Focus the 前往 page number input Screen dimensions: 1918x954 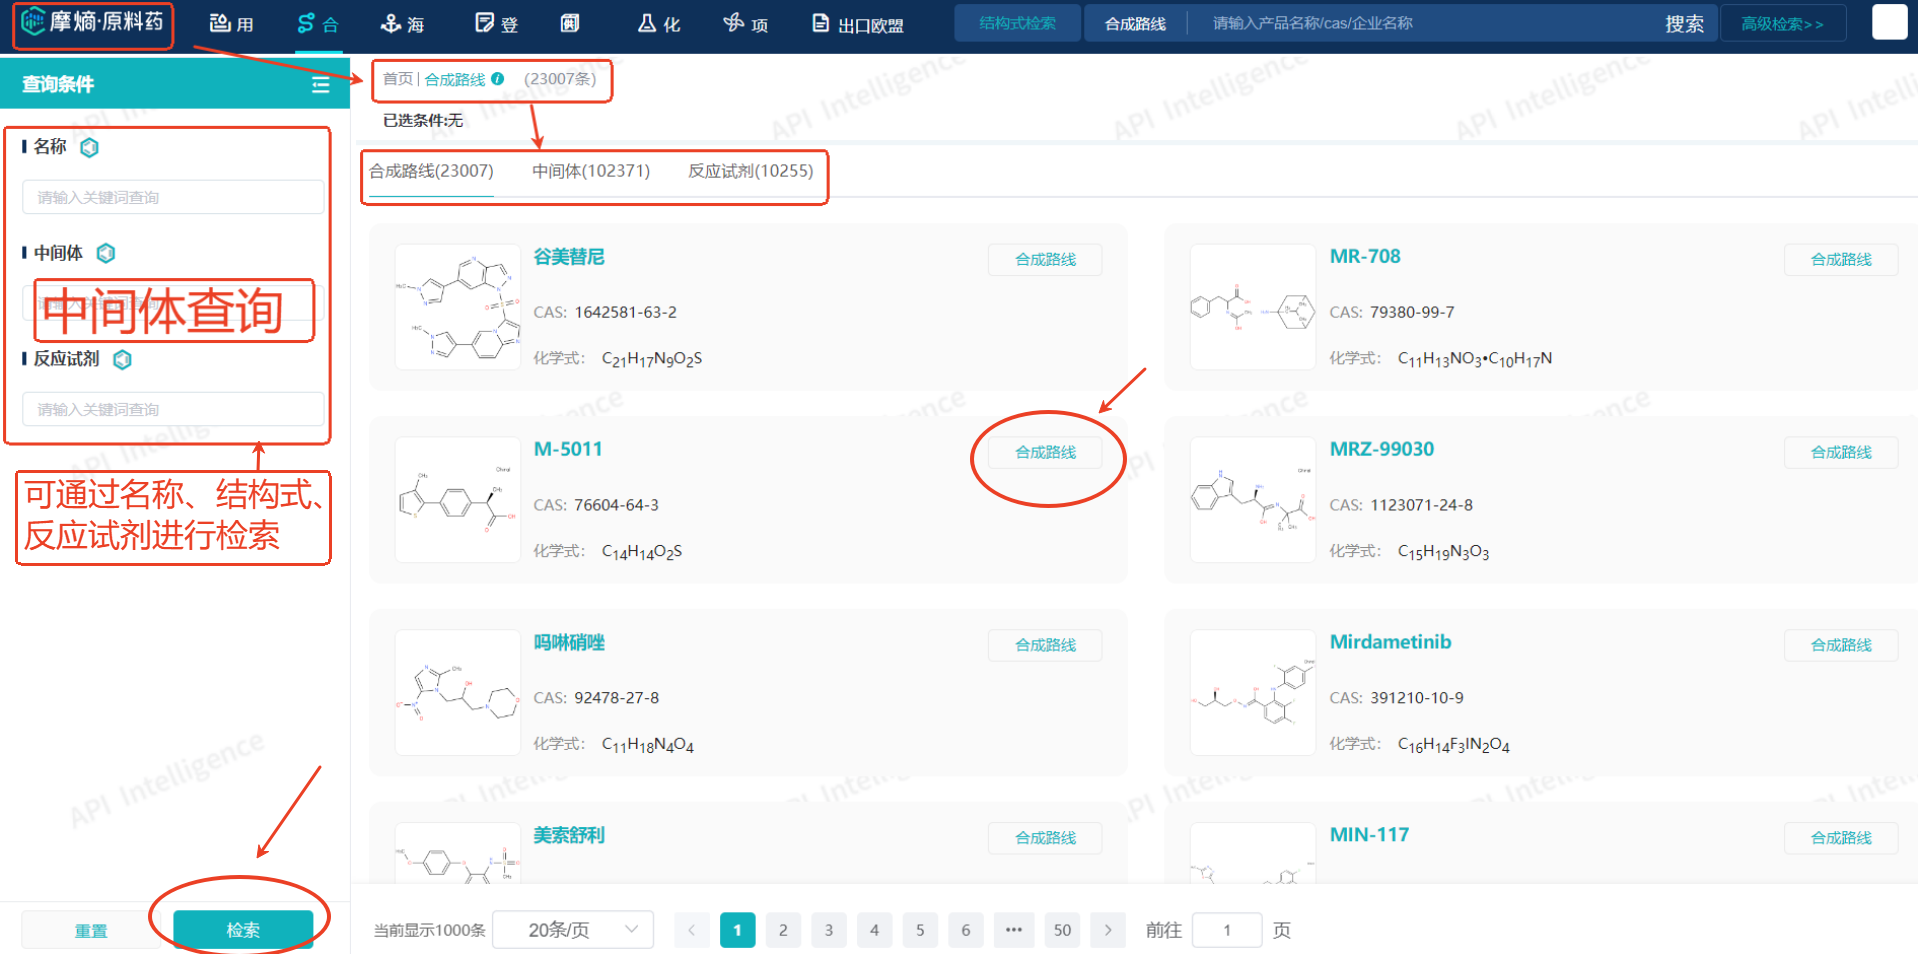point(1227,930)
